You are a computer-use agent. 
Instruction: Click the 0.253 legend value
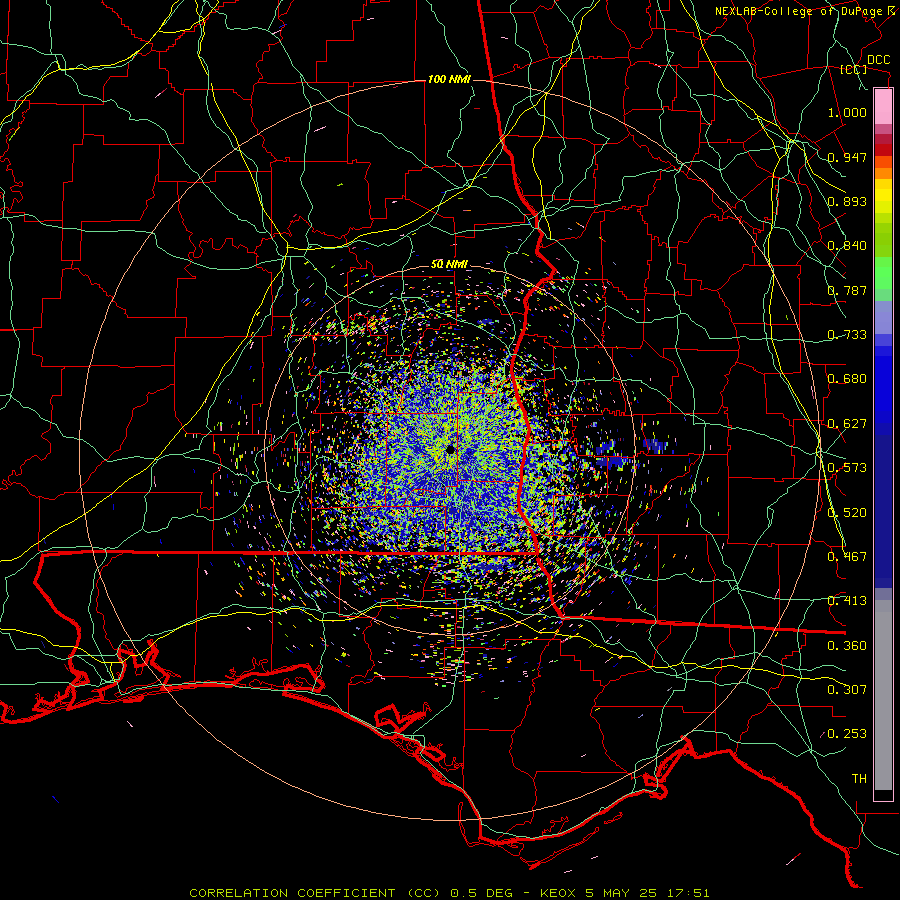tap(847, 734)
